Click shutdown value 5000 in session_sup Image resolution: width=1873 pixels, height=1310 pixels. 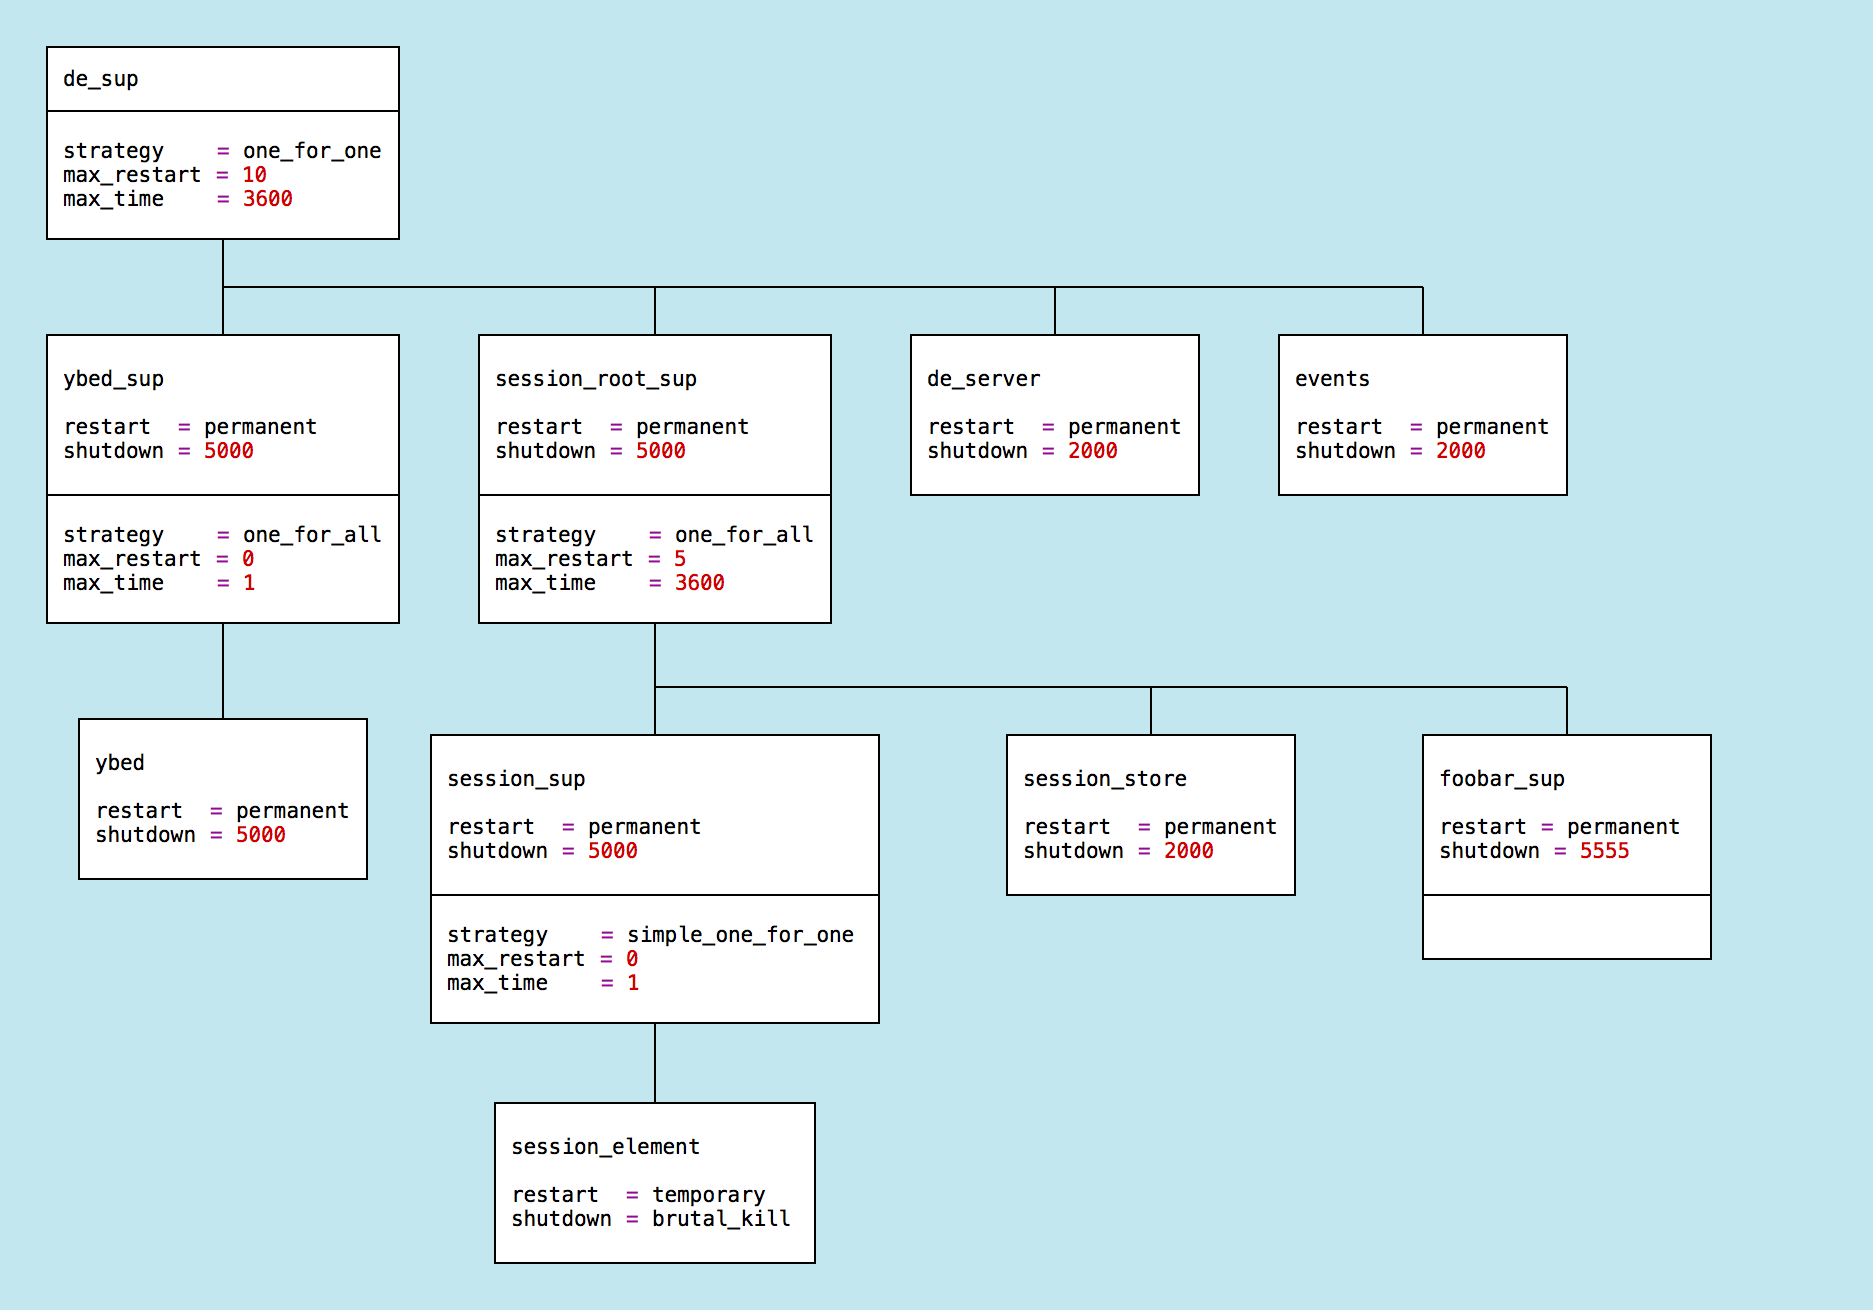613,851
